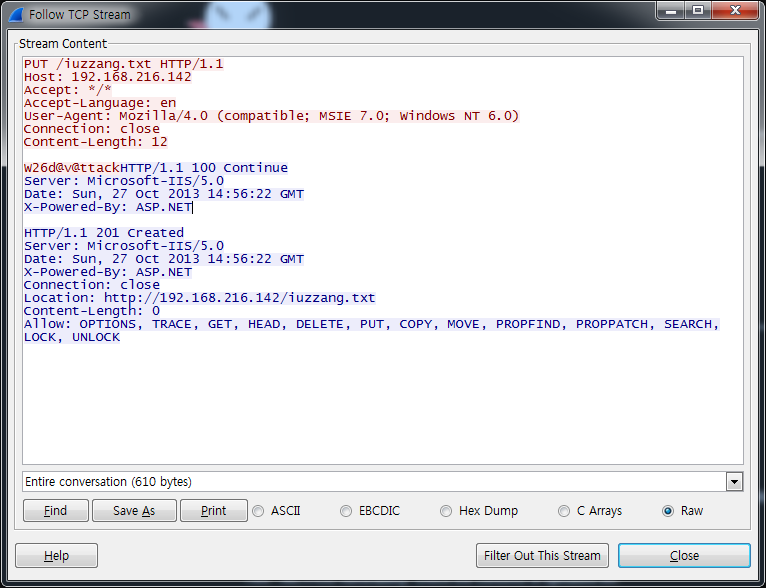This screenshot has width=766, height=588.
Task: Click Filter Out This Stream
Action: (542, 556)
